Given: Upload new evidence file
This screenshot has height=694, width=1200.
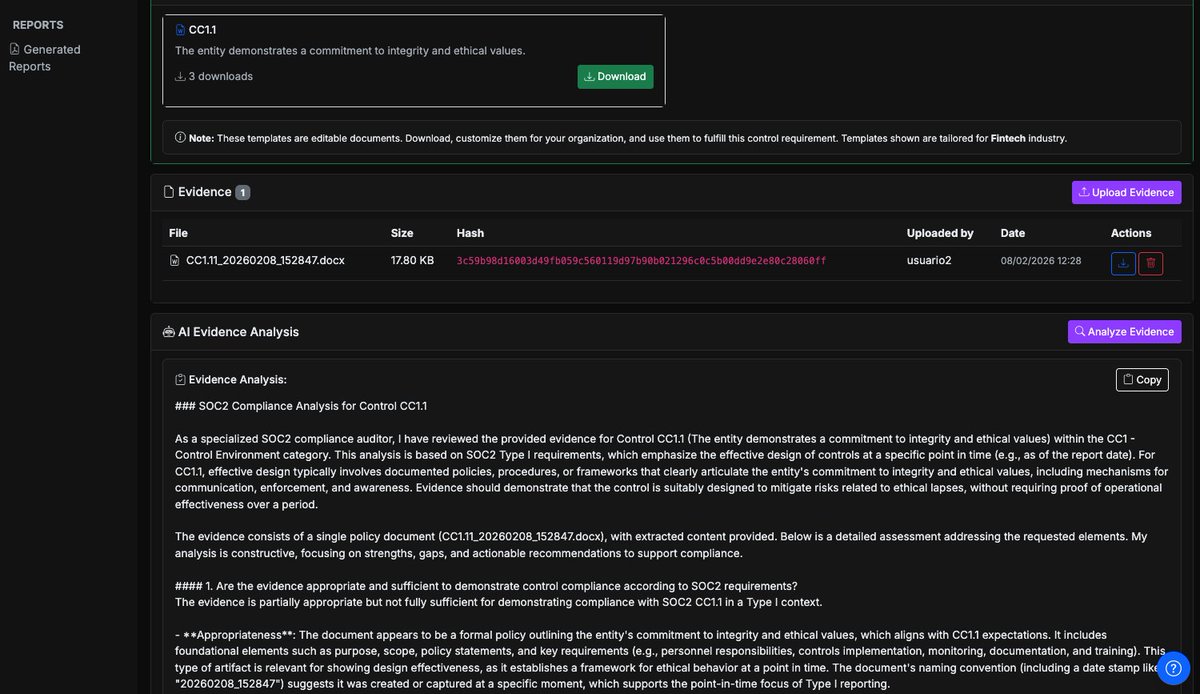Looking at the screenshot, I should pyautogui.click(x=1126, y=192).
